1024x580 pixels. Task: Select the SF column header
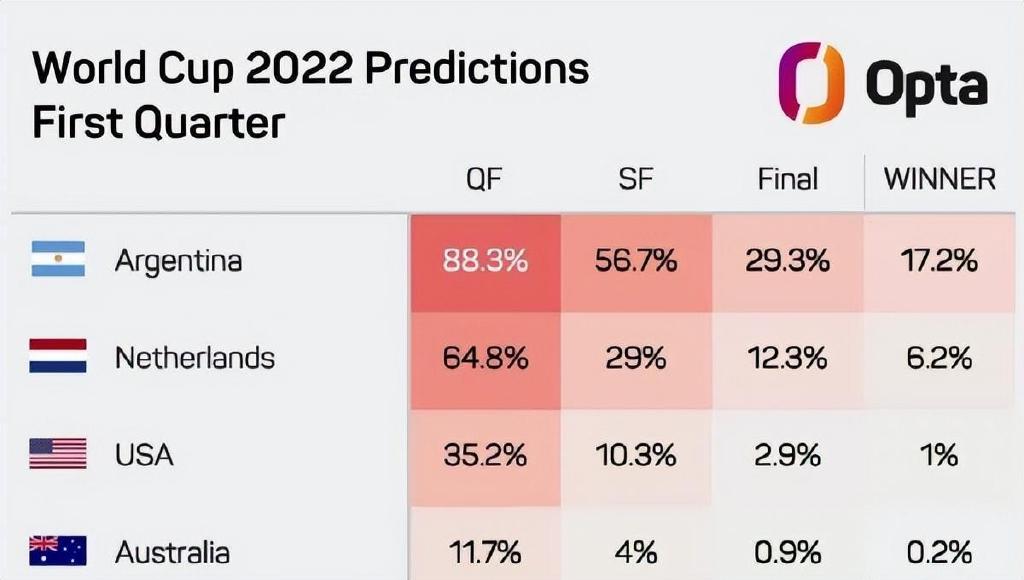(x=635, y=179)
